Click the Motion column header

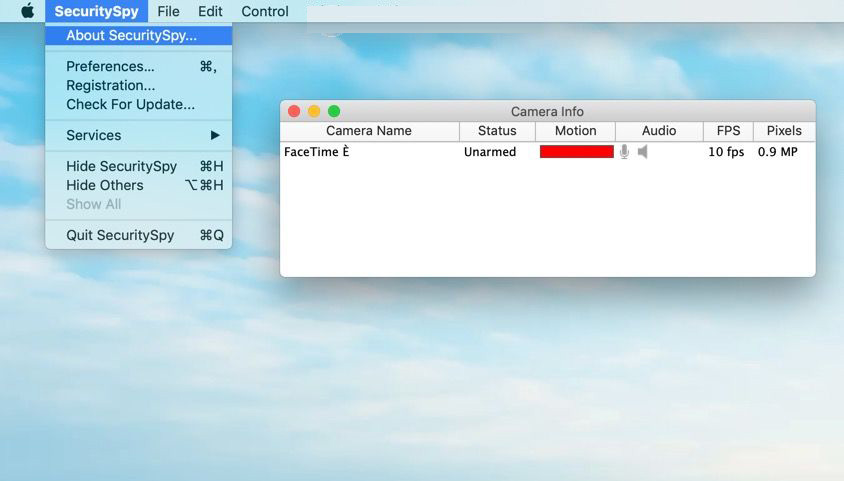tap(575, 131)
